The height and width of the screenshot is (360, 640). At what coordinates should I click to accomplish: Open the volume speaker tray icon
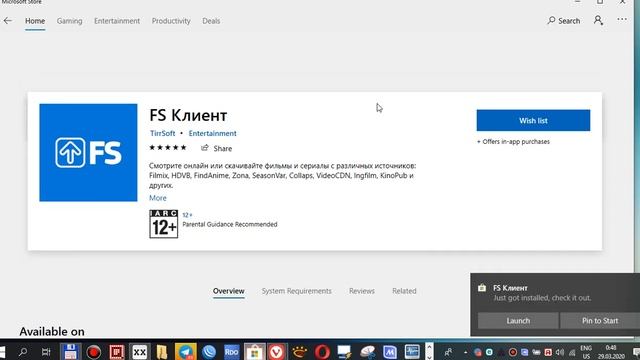(560, 352)
